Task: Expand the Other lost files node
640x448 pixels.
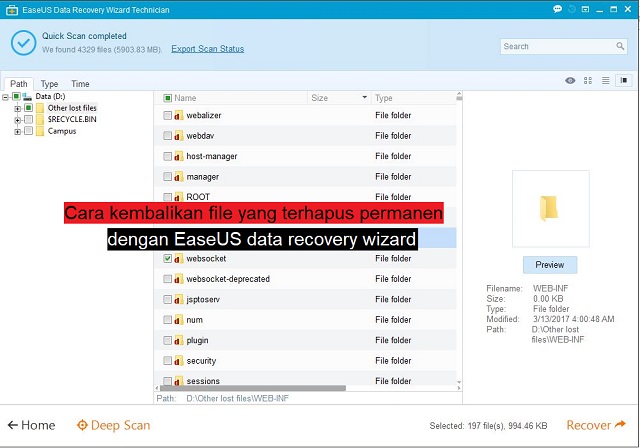Action: (17, 109)
